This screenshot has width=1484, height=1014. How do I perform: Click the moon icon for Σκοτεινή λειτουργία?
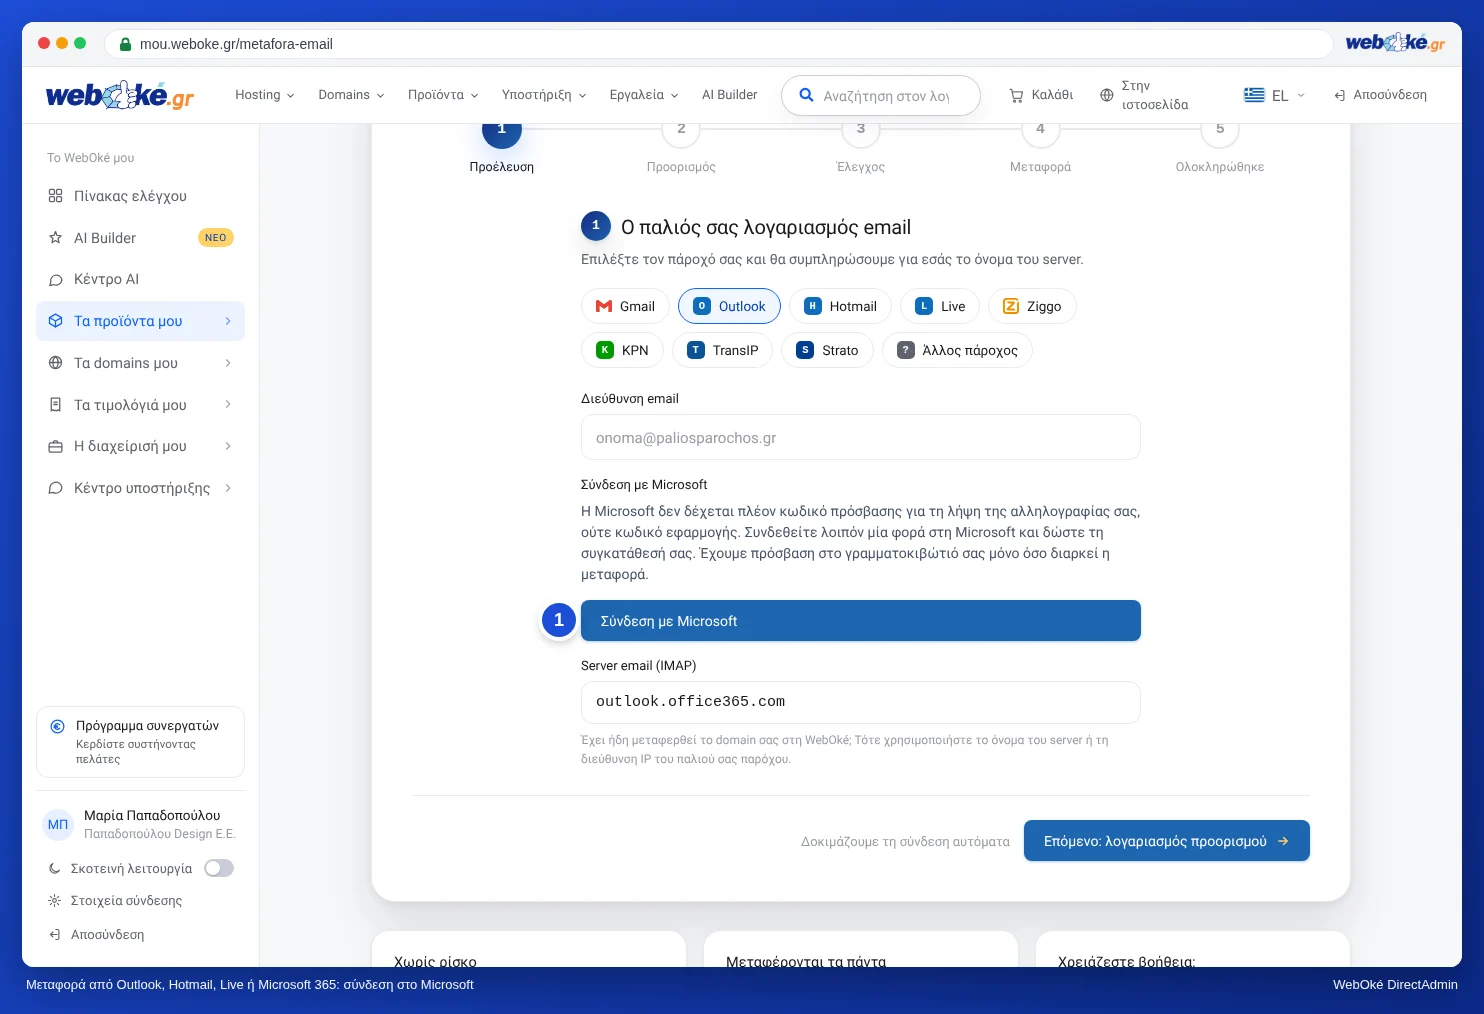pos(55,869)
